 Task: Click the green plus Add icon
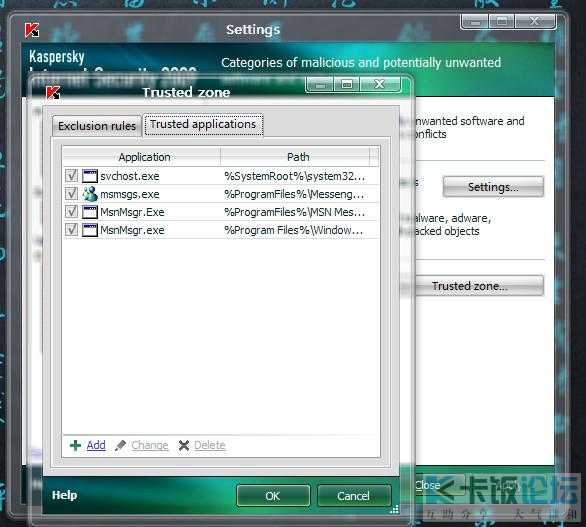pyautogui.click(x=75, y=445)
